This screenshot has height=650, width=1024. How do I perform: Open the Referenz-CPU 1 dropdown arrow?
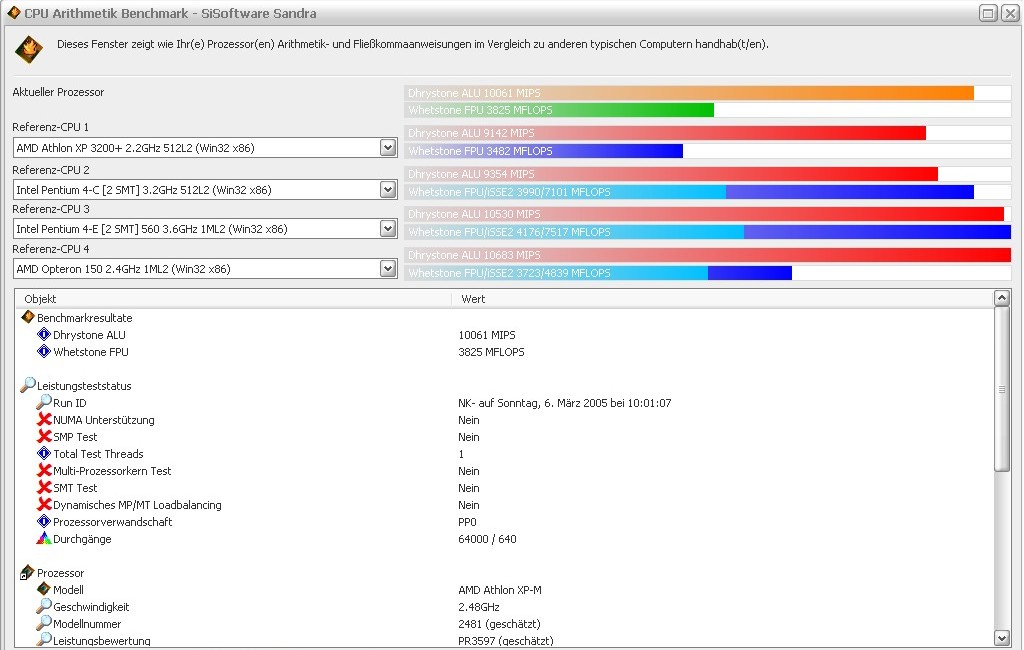(x=388, y=148)
